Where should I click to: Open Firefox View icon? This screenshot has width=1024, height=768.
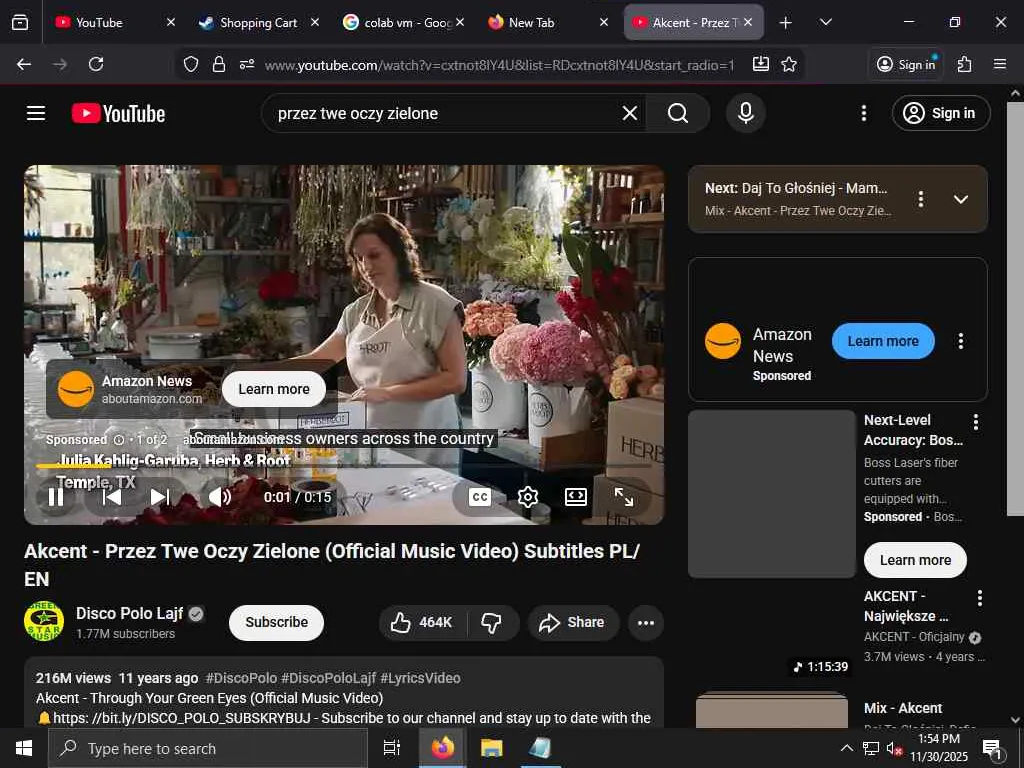[20, 22]
